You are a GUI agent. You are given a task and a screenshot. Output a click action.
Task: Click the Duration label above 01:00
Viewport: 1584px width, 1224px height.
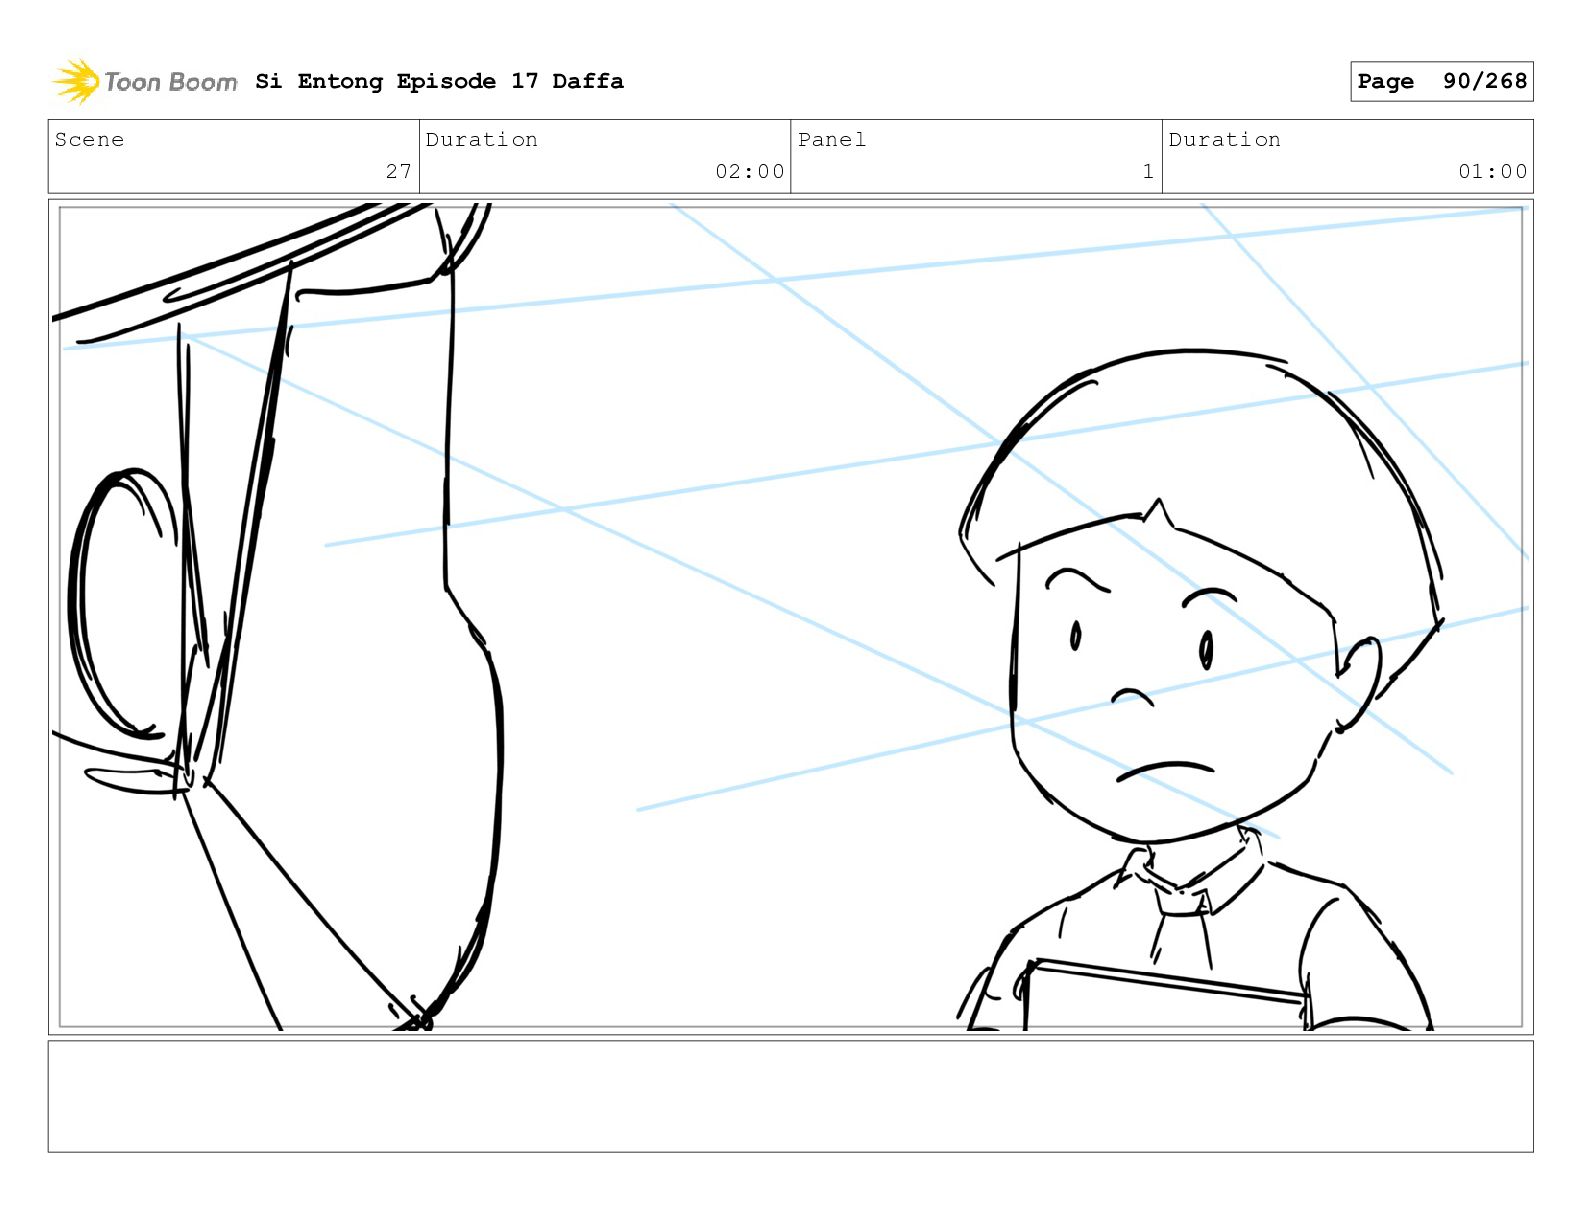(x=1224, y=140)
